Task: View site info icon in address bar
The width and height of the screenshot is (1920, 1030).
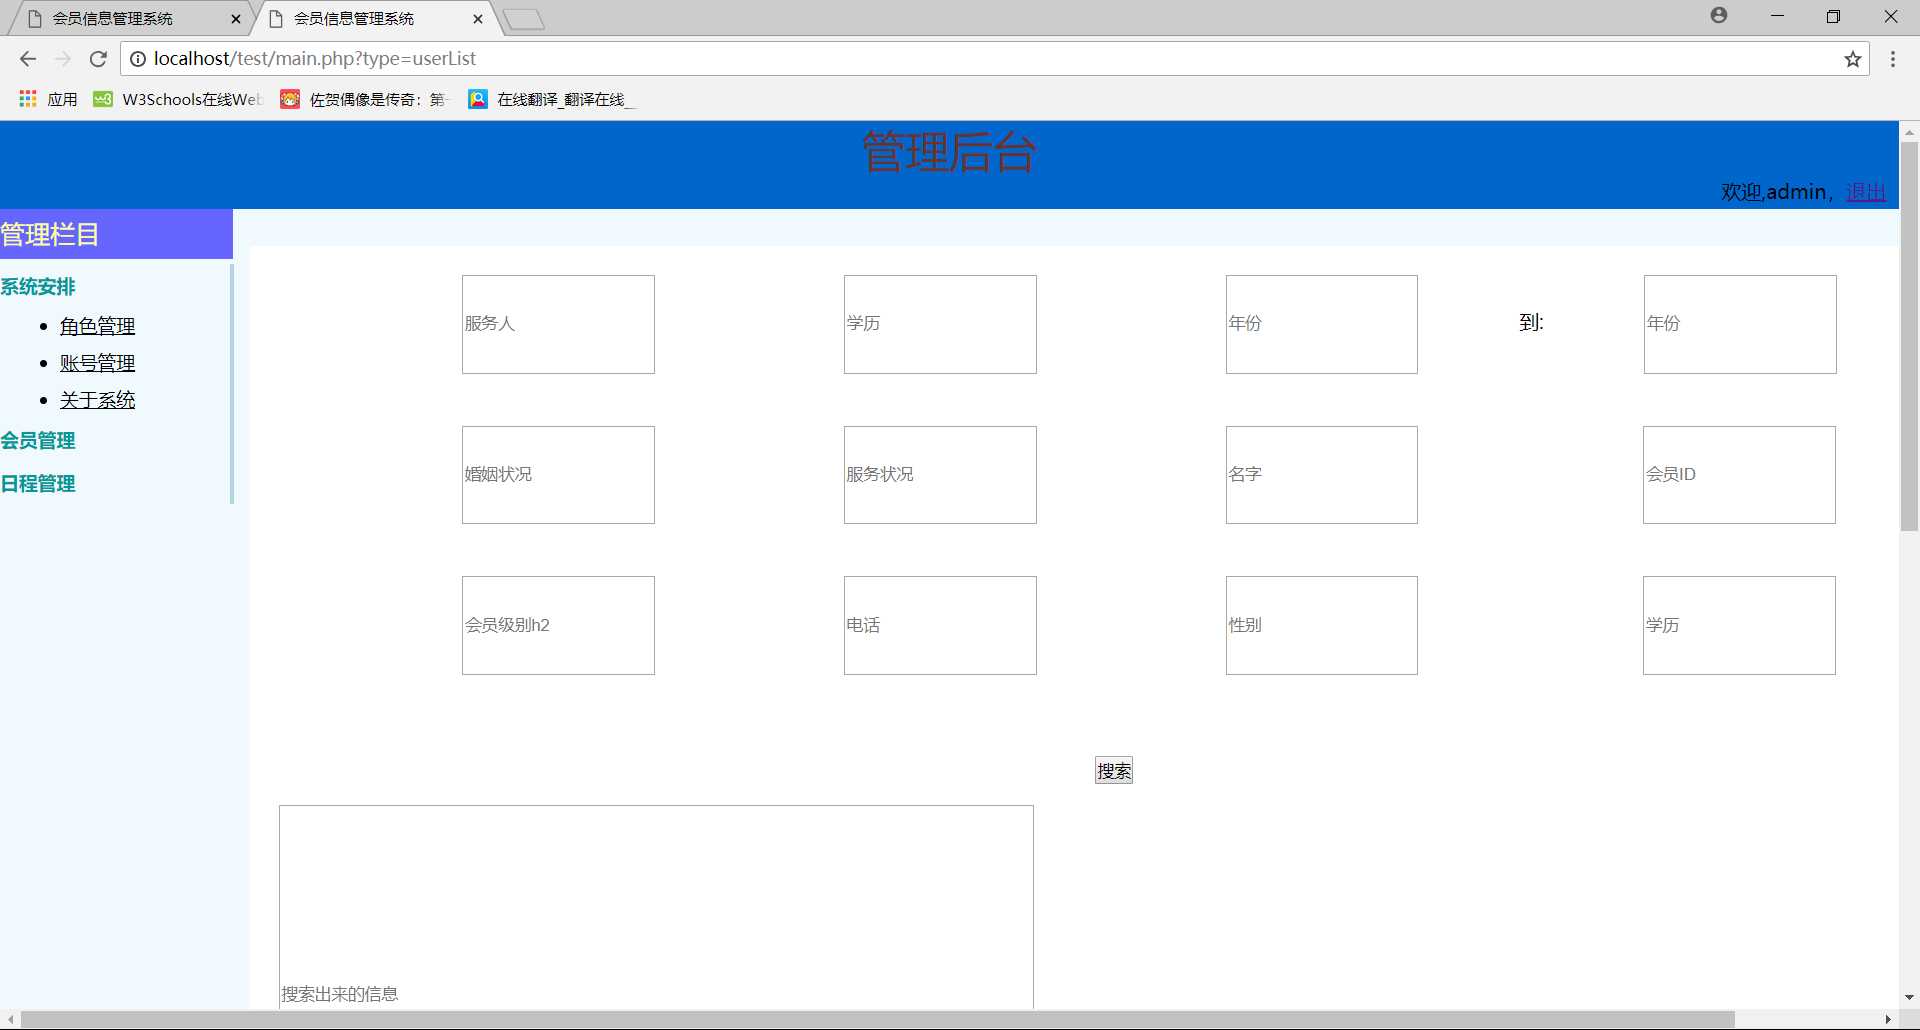Action: pos(138,59)
